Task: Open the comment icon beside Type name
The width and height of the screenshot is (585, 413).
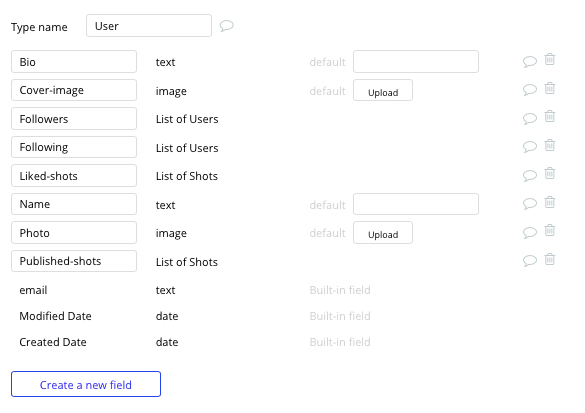Action: (226, 26)
